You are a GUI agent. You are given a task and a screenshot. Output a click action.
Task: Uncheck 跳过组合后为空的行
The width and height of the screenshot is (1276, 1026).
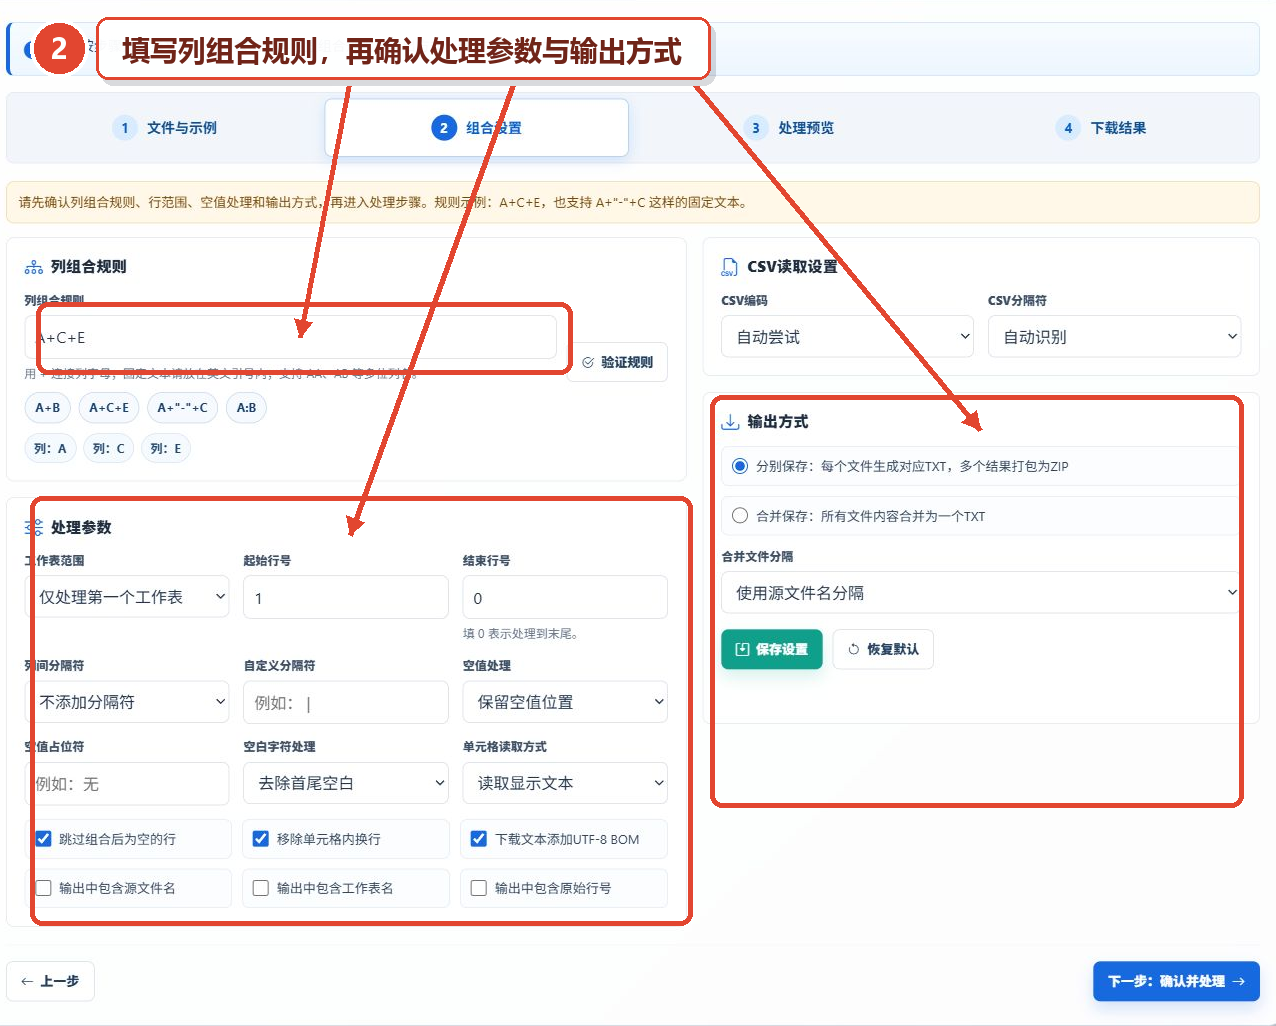[x=43, y=839]
